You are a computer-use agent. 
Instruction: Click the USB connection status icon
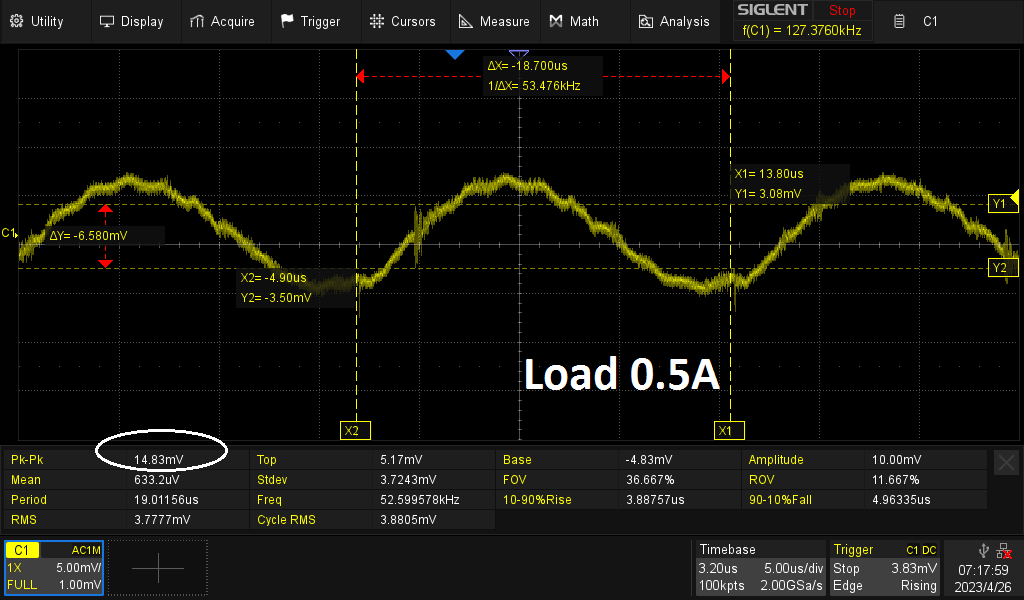[x=984, y=550]
